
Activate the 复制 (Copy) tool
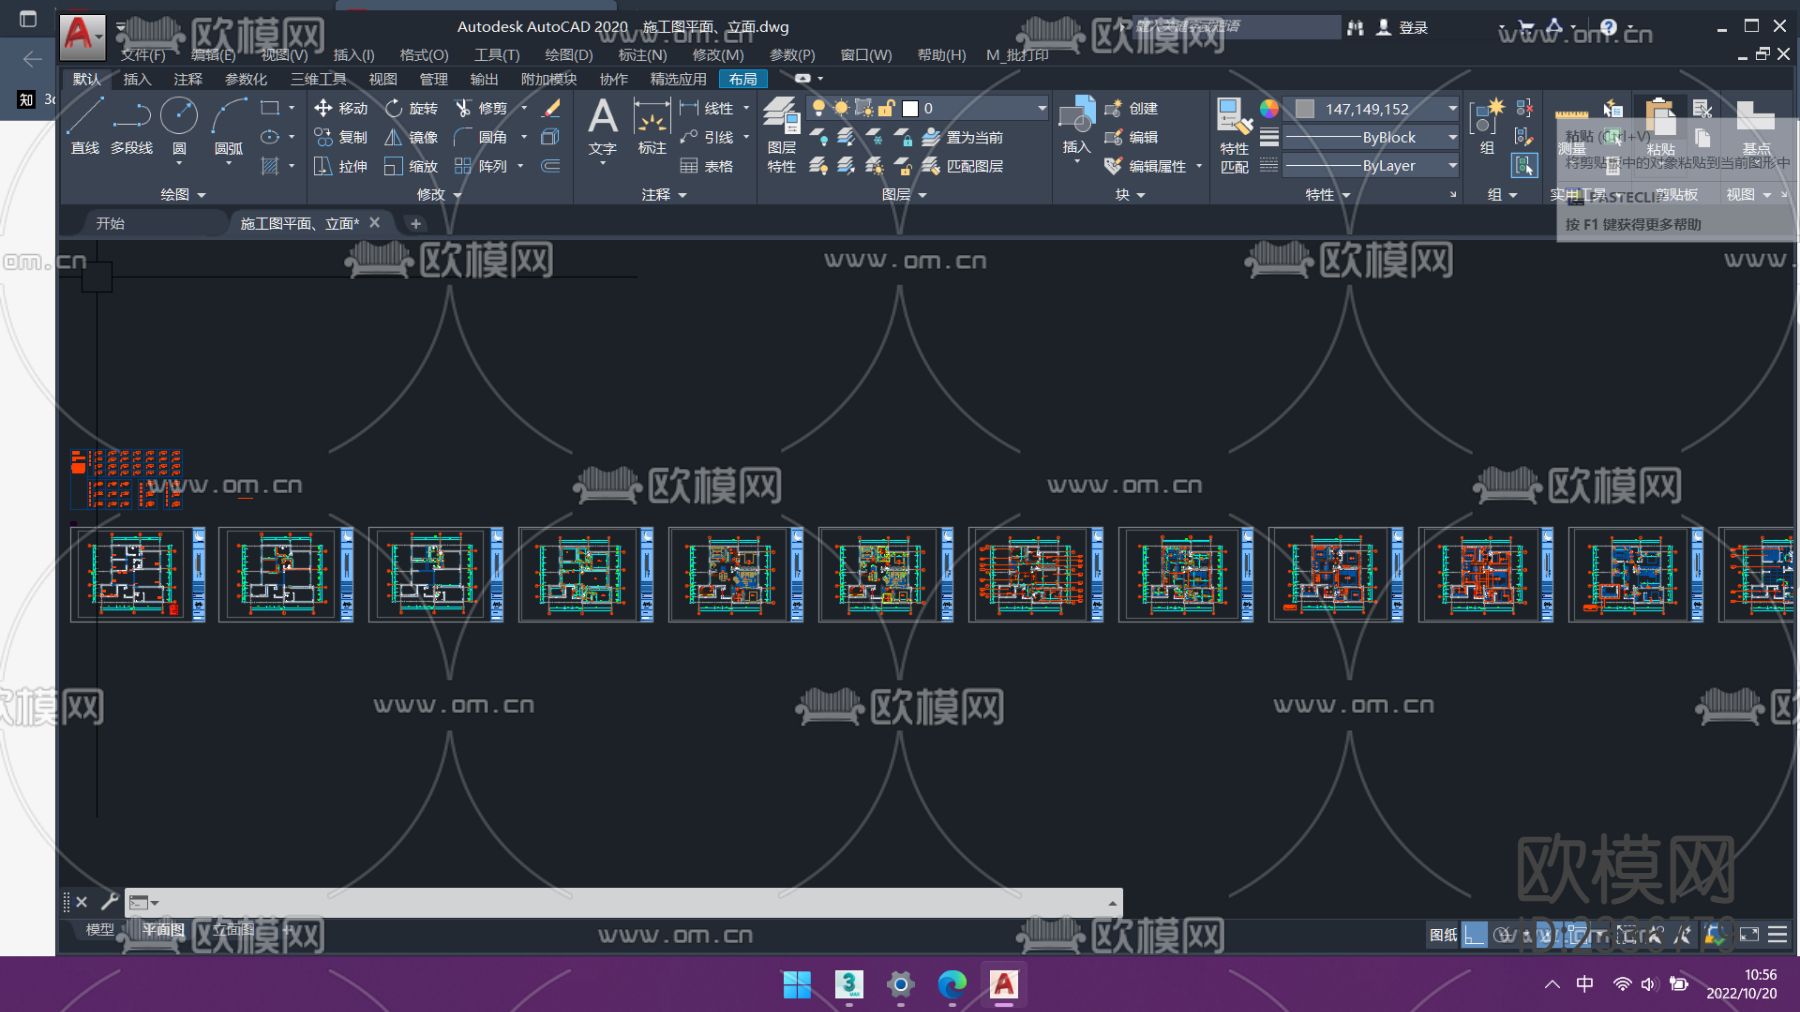pyautogui.click(x=341, y=137)
